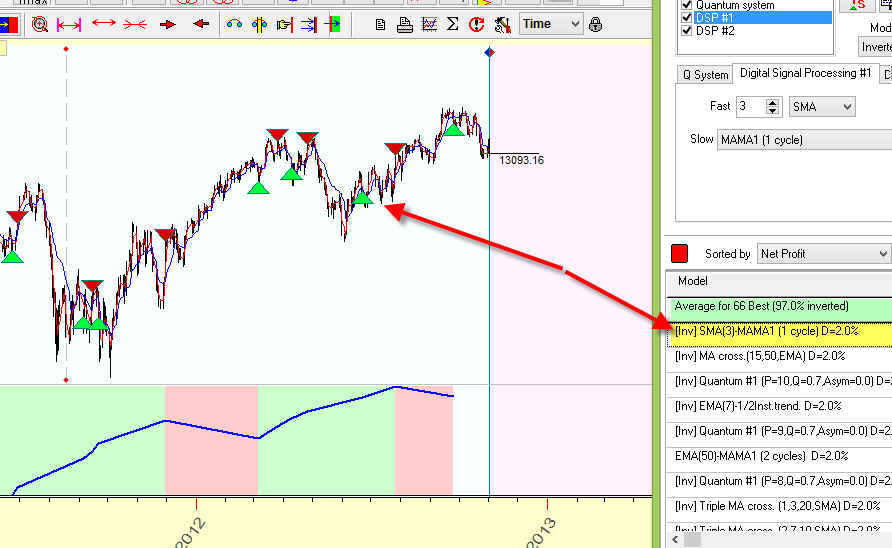This screenshot has height=548, width=892.
Task: Click the padlock icon beside Time dropdown
Action: [597, 24]
